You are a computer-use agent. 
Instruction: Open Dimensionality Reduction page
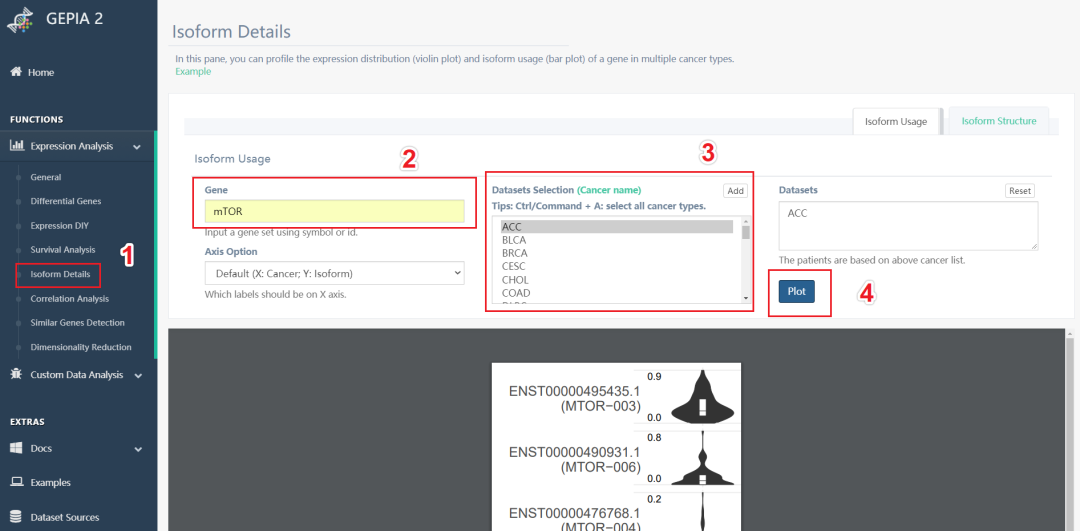point(81,347)
